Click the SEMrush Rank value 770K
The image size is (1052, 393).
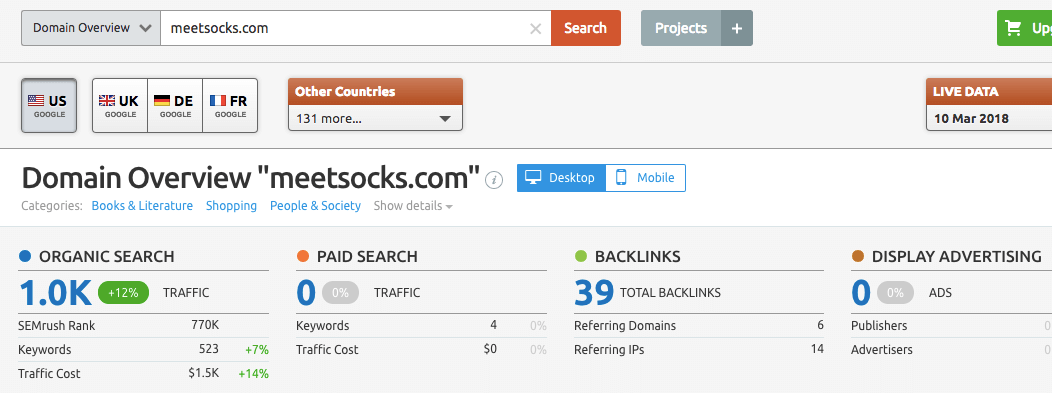[205, 326]
